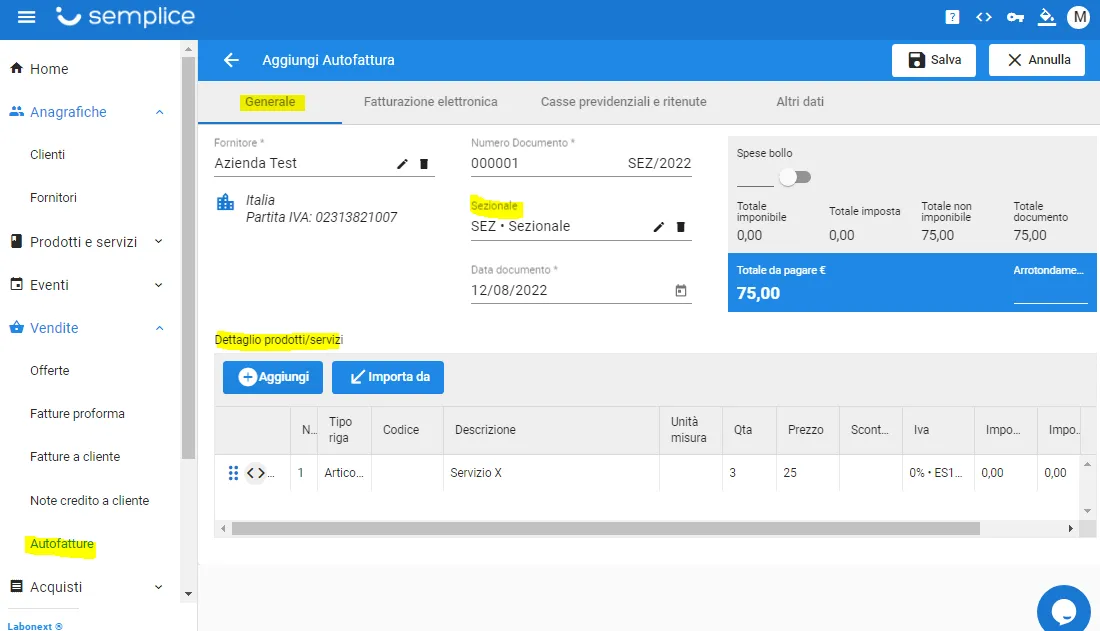Screen dimensions: 1100x631
Task: Open the chat support bubble
Action: pyautogui.click(x=1064, y=609)
